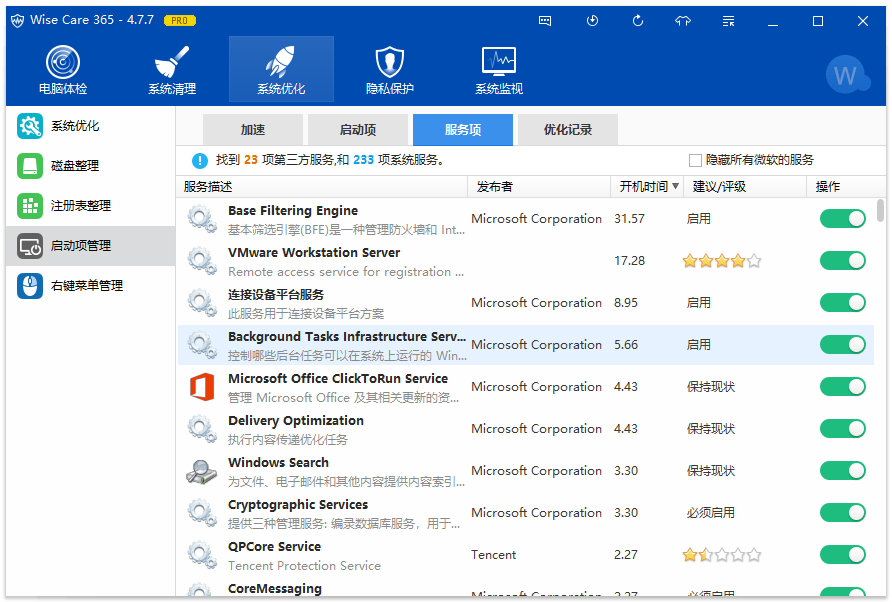Select the 连接设备平台服务 service name

(x=276, y=295)
